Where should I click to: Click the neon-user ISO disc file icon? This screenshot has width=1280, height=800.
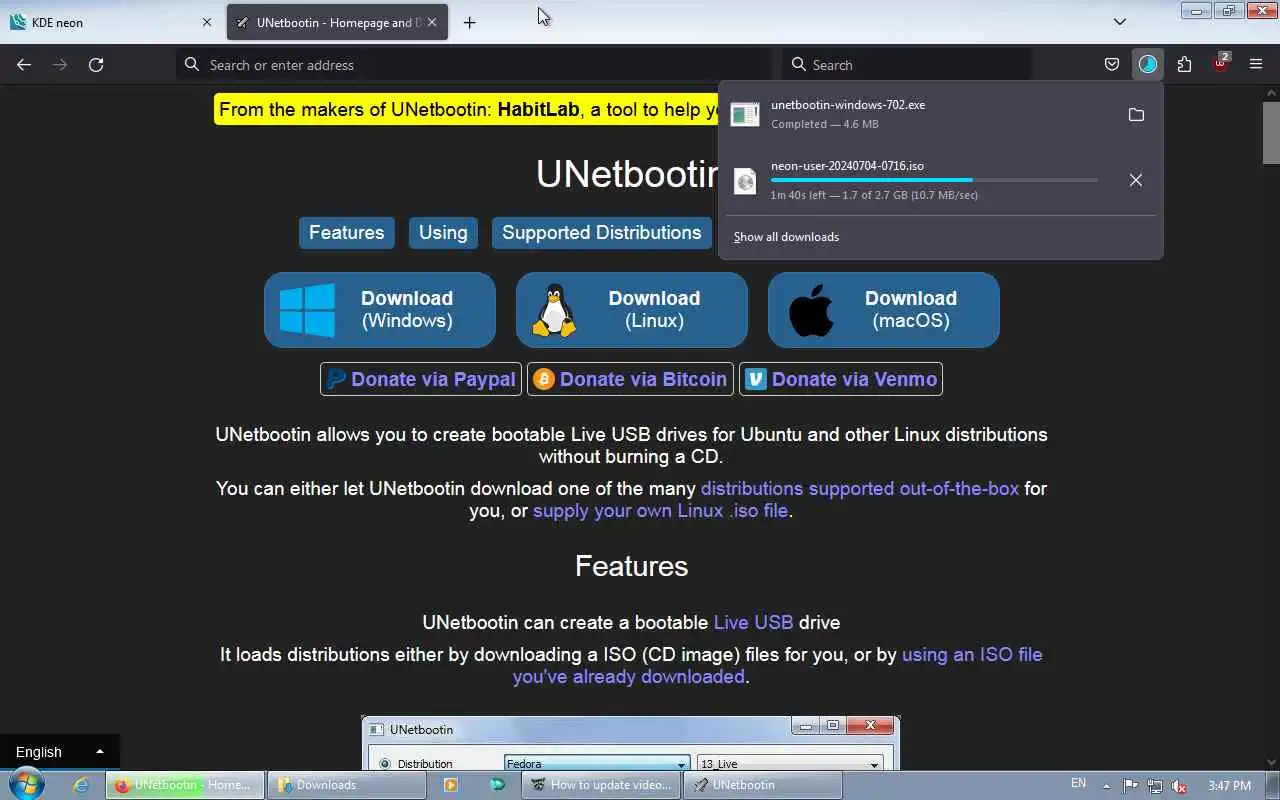[745, 180]
